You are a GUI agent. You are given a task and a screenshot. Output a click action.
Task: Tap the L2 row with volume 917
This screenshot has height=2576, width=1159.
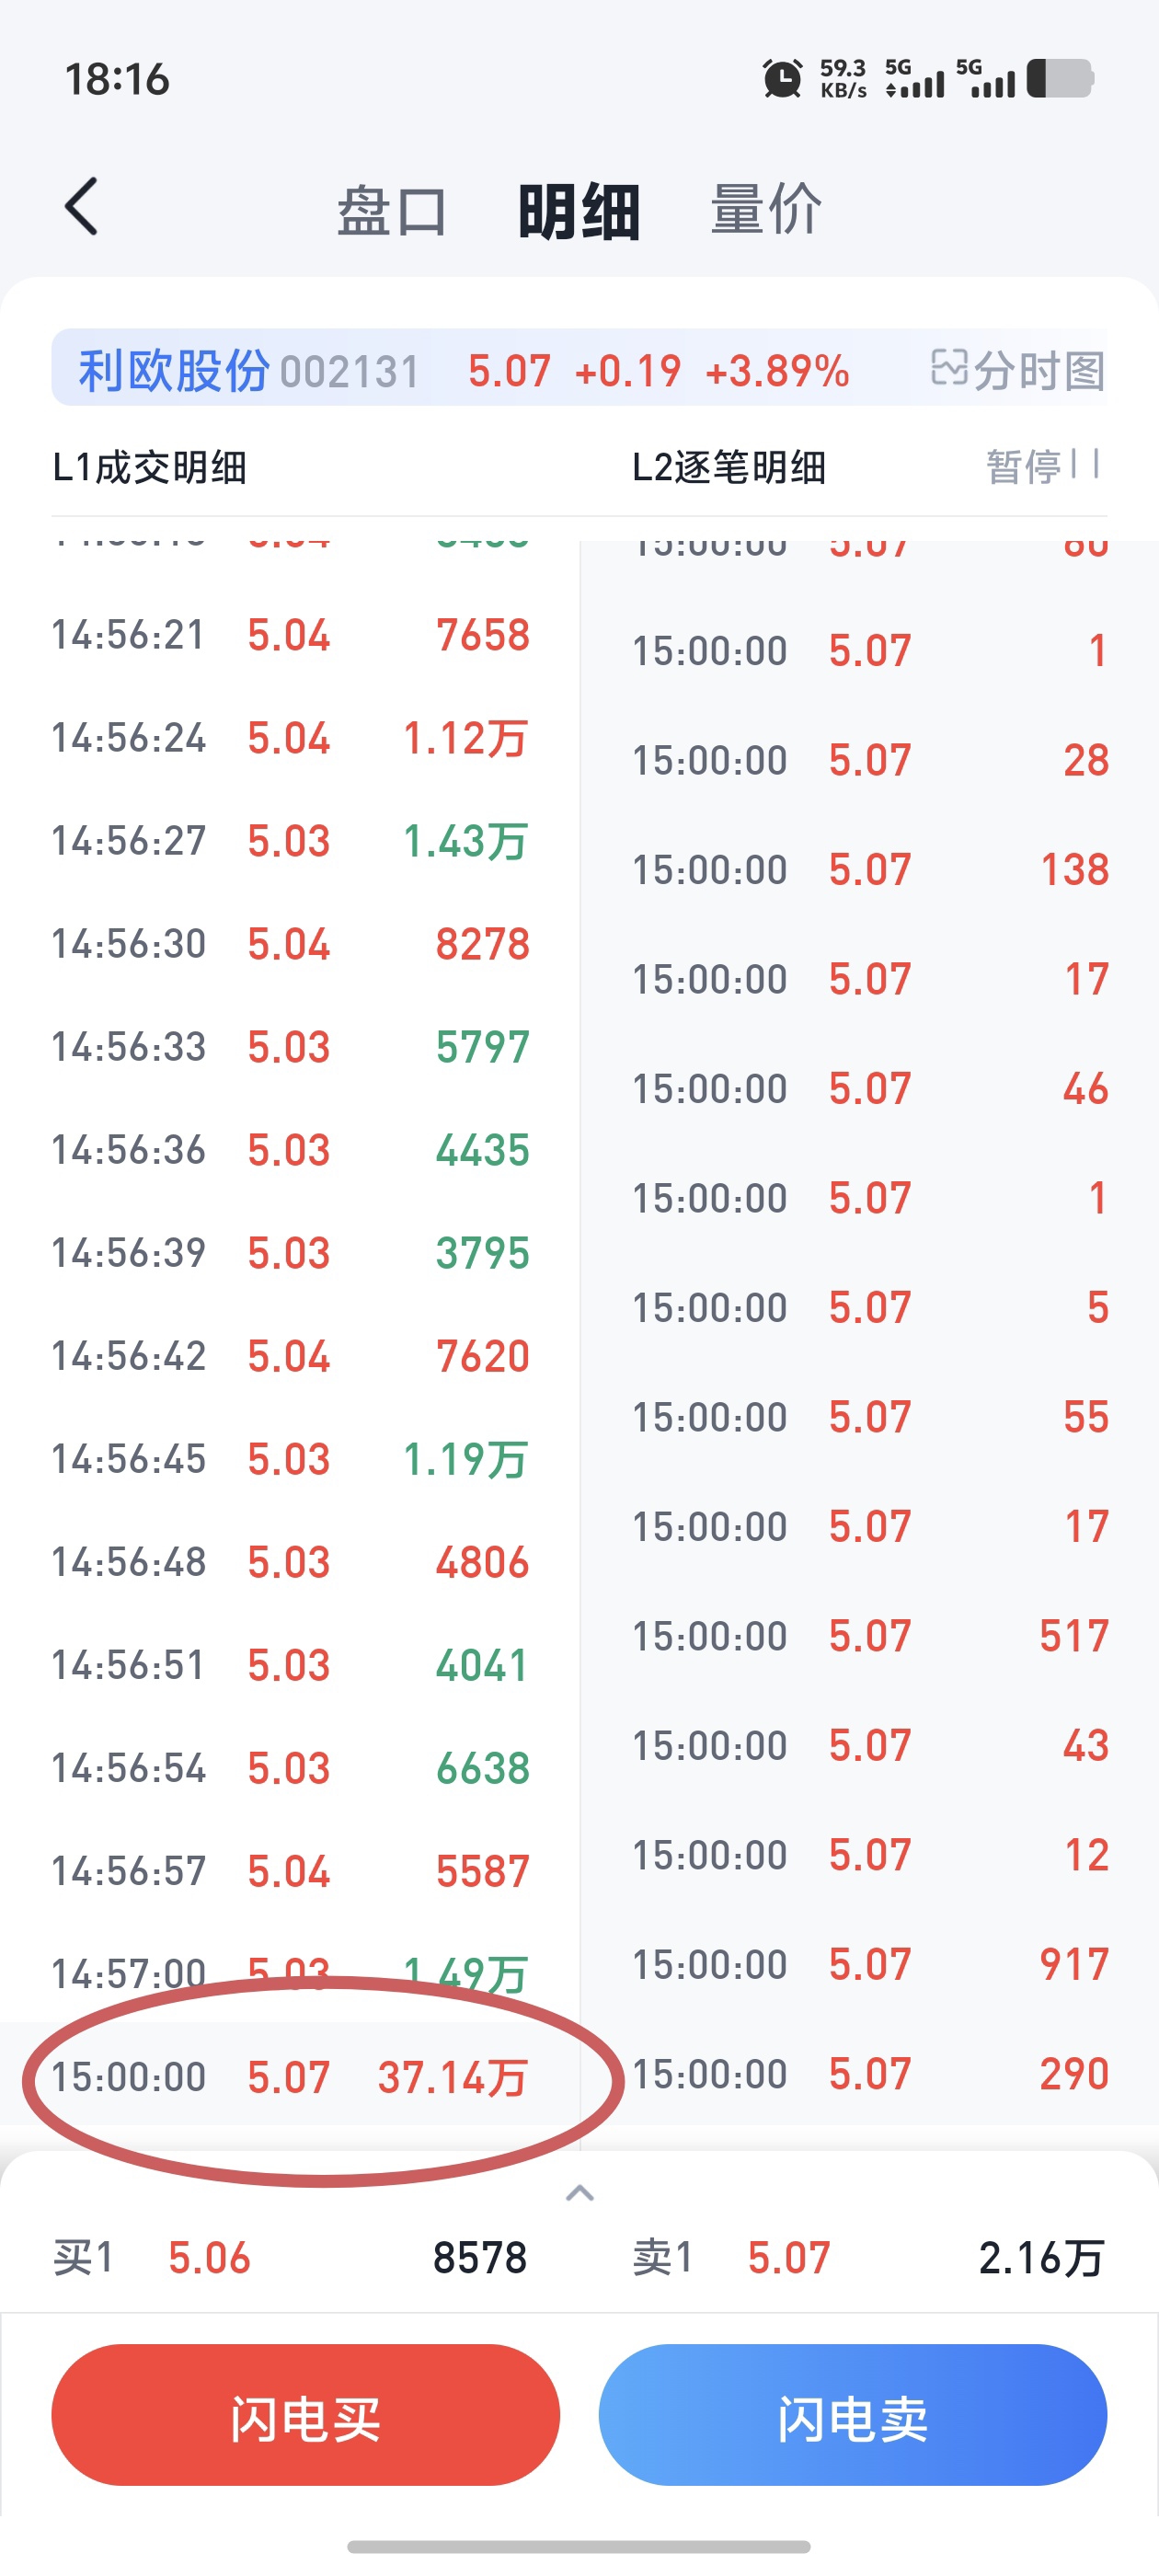pos(870,1964)
